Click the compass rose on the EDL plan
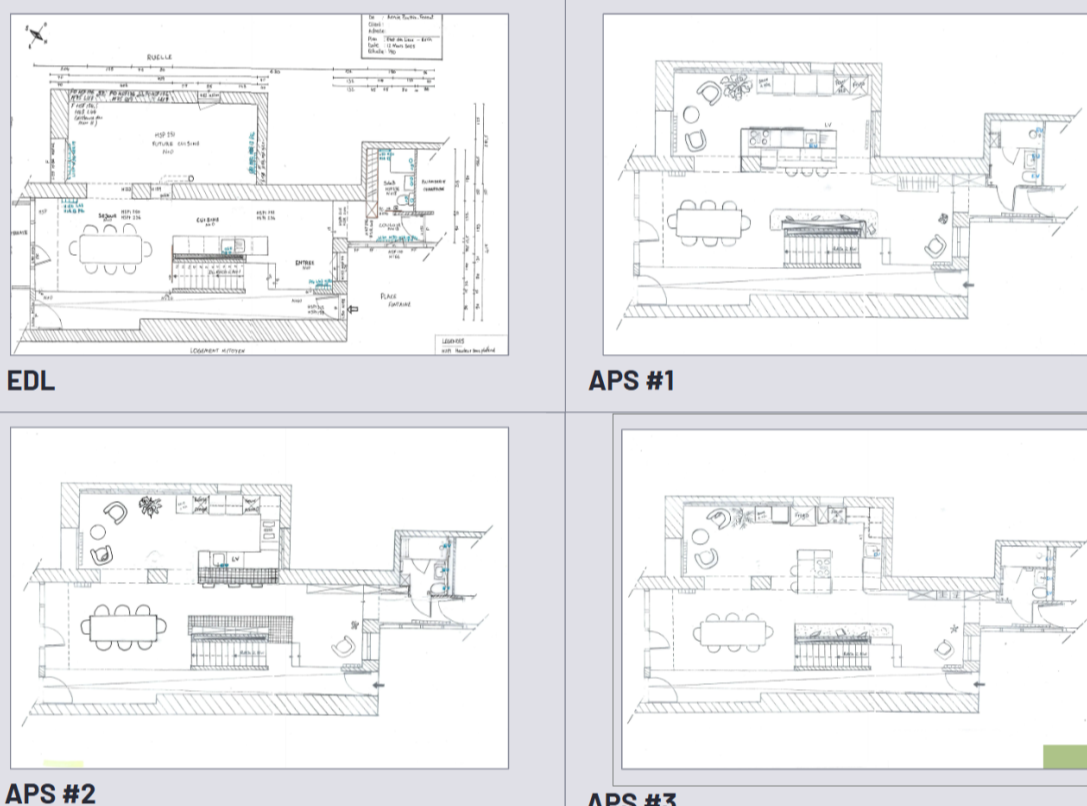 38,36
